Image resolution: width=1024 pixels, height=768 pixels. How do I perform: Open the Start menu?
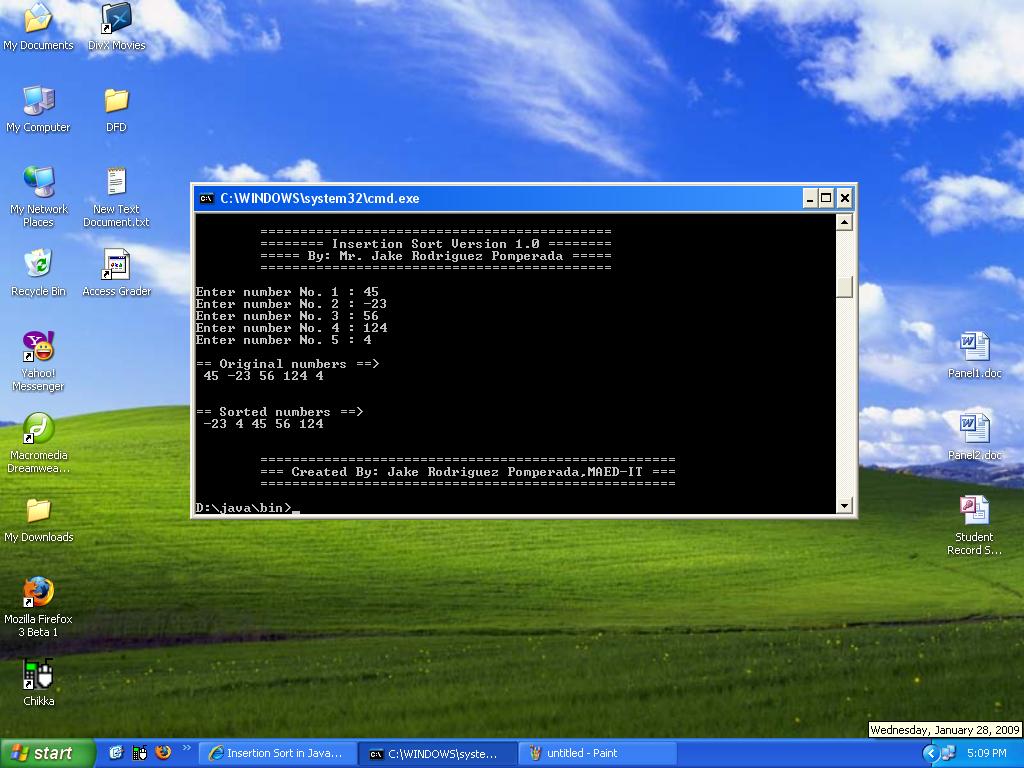[47, 753]
